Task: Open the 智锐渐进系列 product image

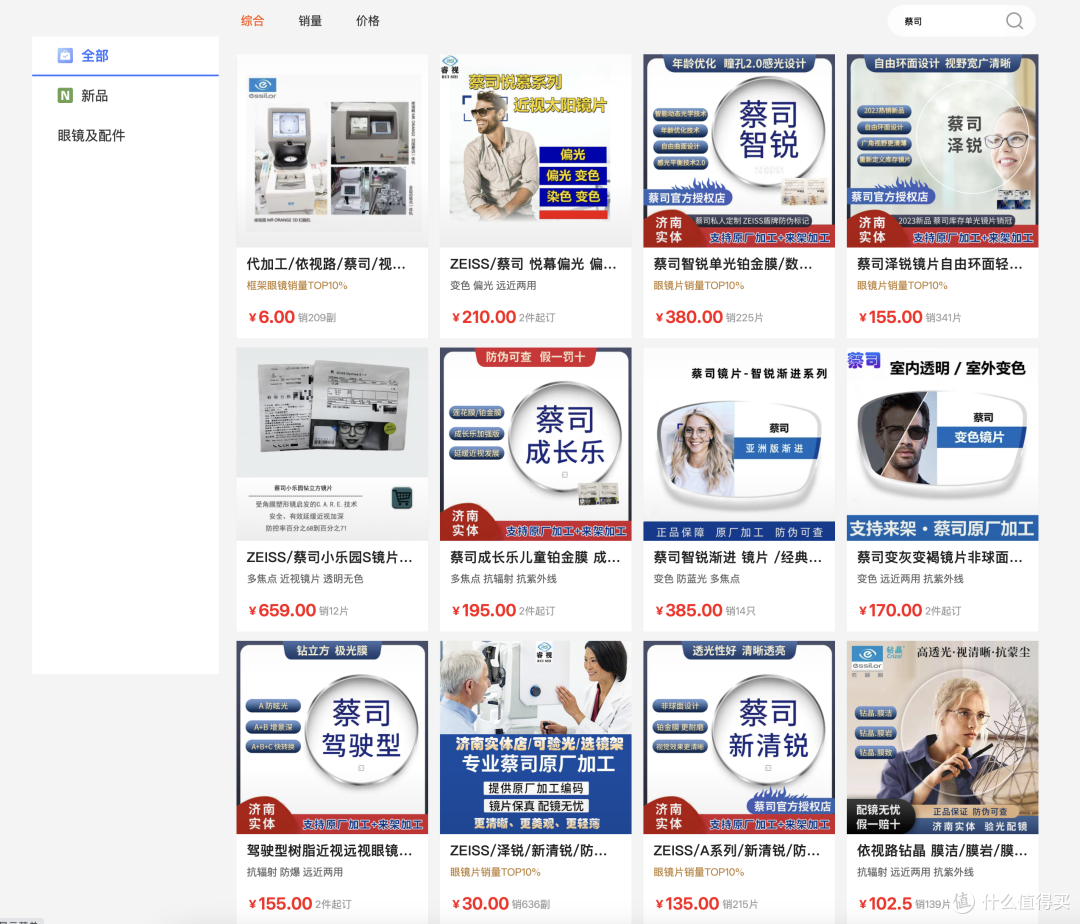Action: pyautogui.click(x=739, y=444)
